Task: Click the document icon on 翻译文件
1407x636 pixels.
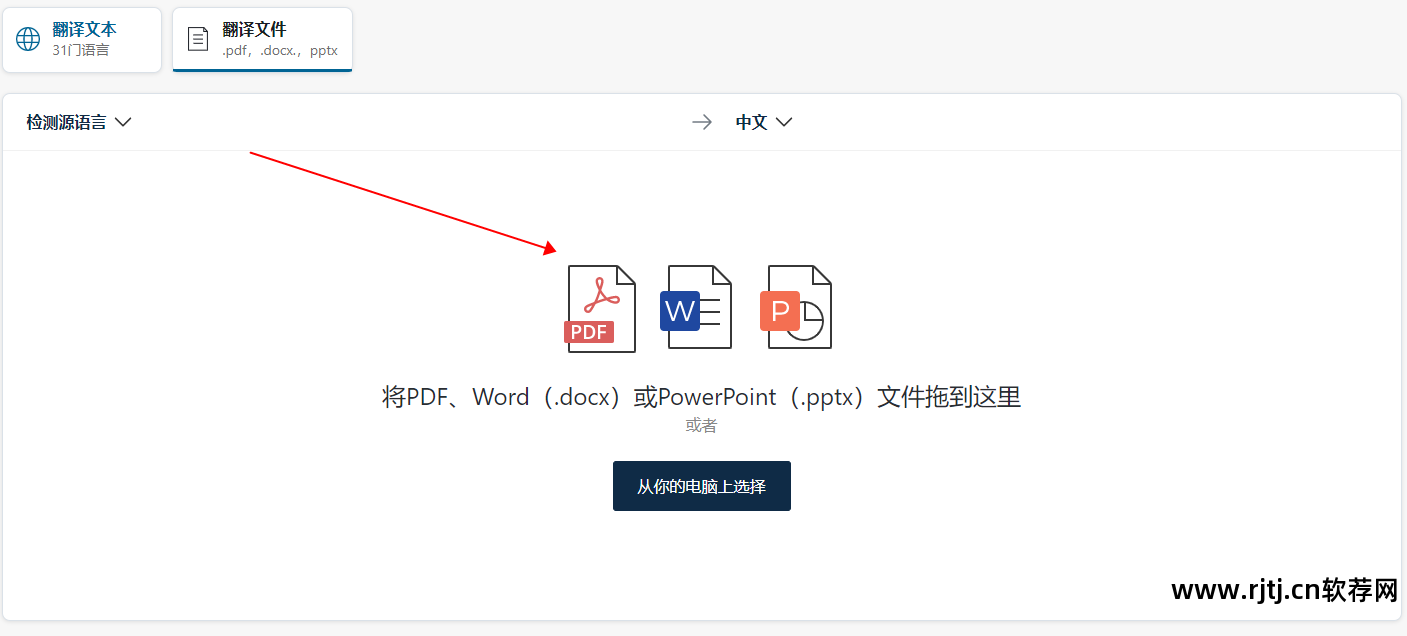Action: coord(199,40)
